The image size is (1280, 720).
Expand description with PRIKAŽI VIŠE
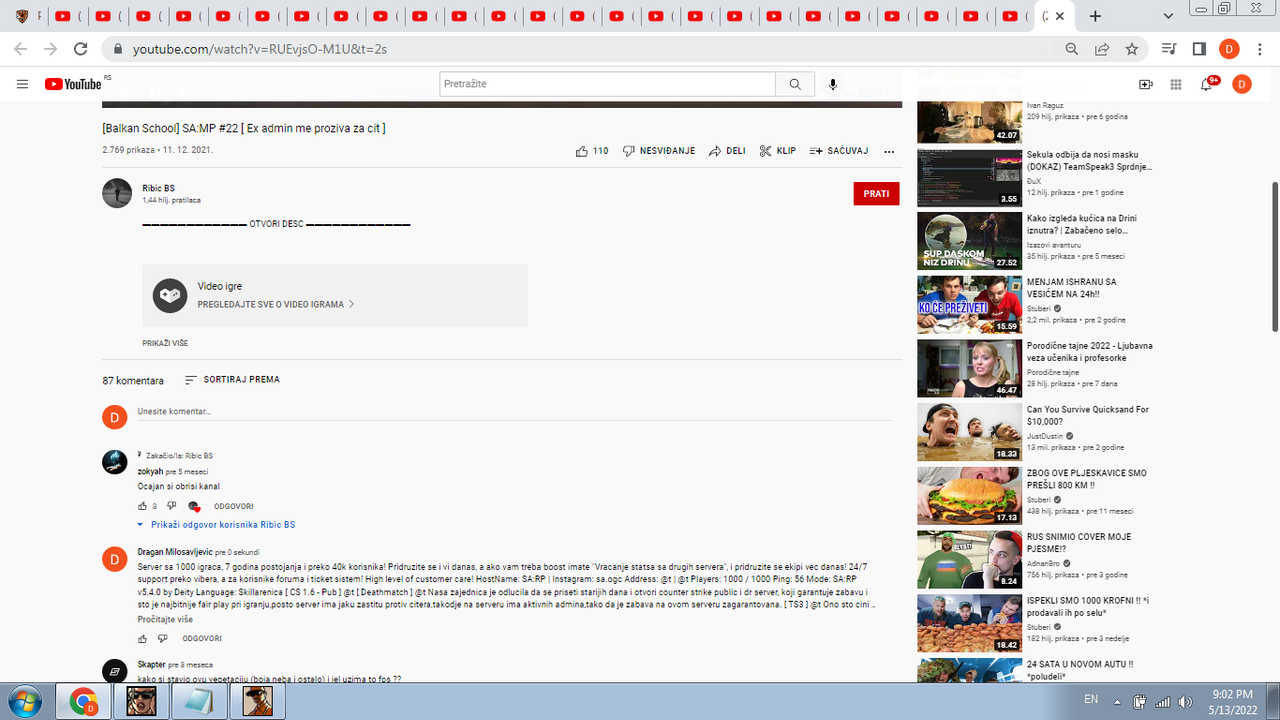click(165, 343)
